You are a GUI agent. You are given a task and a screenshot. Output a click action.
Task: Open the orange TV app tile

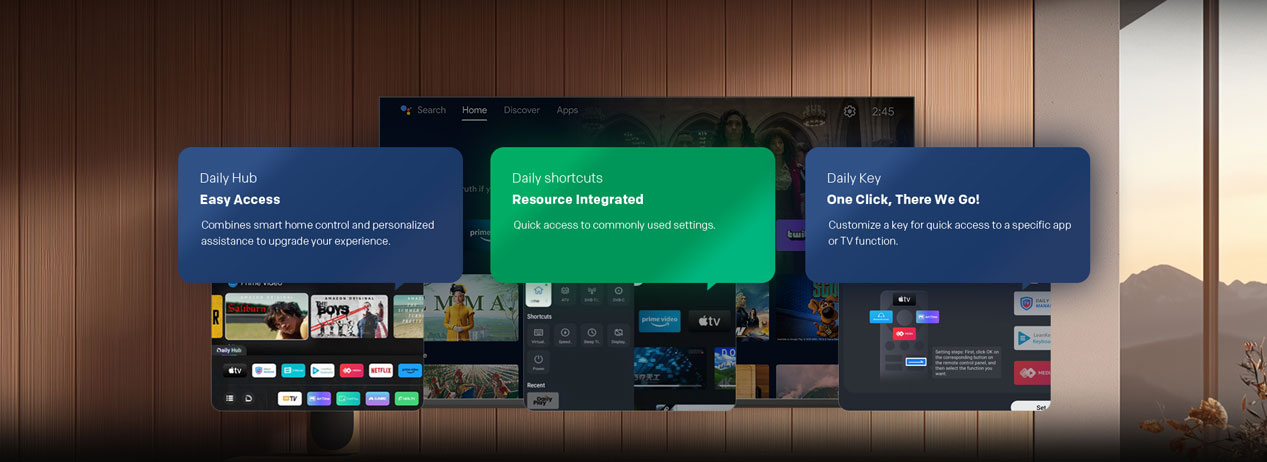(x=290, y=398)
